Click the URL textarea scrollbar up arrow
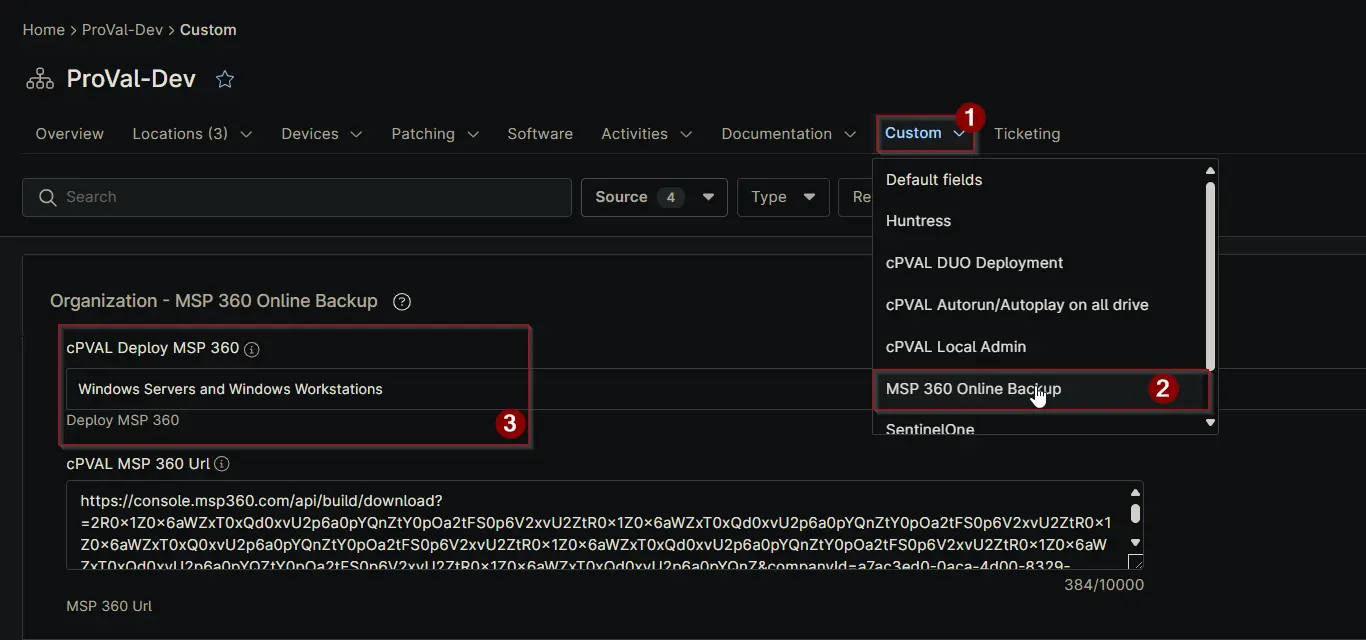 click(x=1135, y=492)
